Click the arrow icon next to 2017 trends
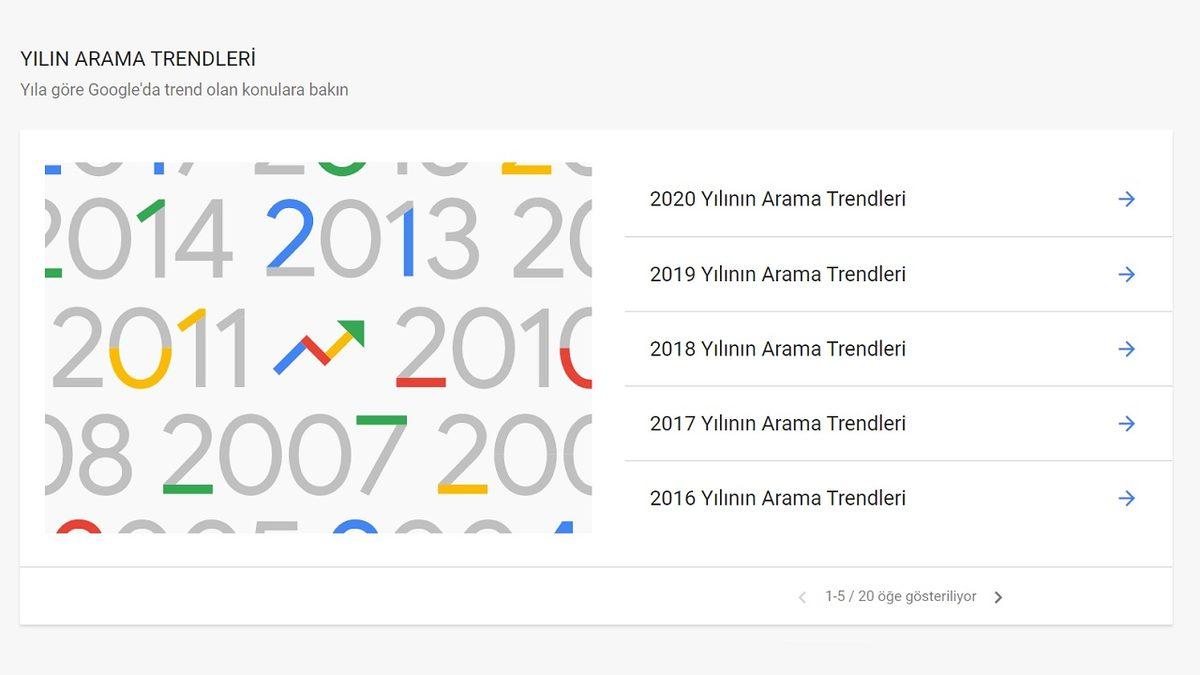Viewport: 1200px width, 675px height. (x=1127, y=423)
